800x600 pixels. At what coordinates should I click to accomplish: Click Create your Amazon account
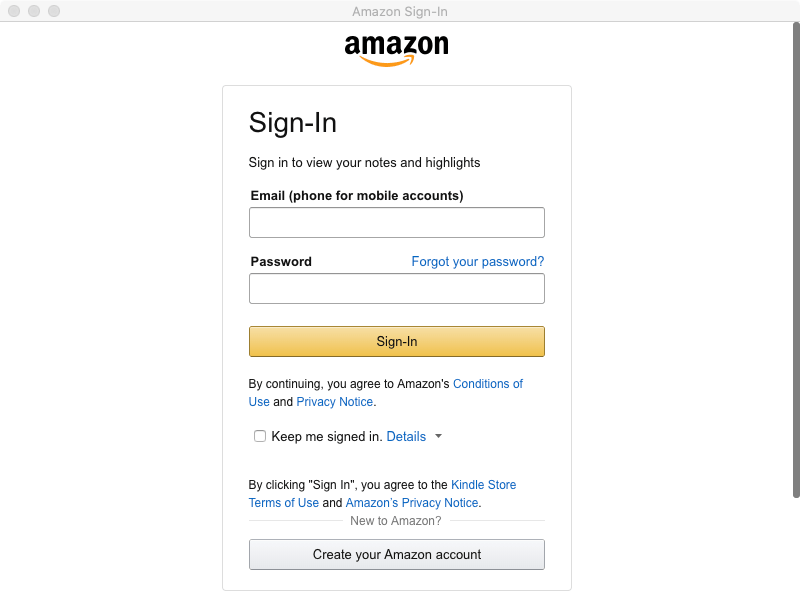(396, 554)
